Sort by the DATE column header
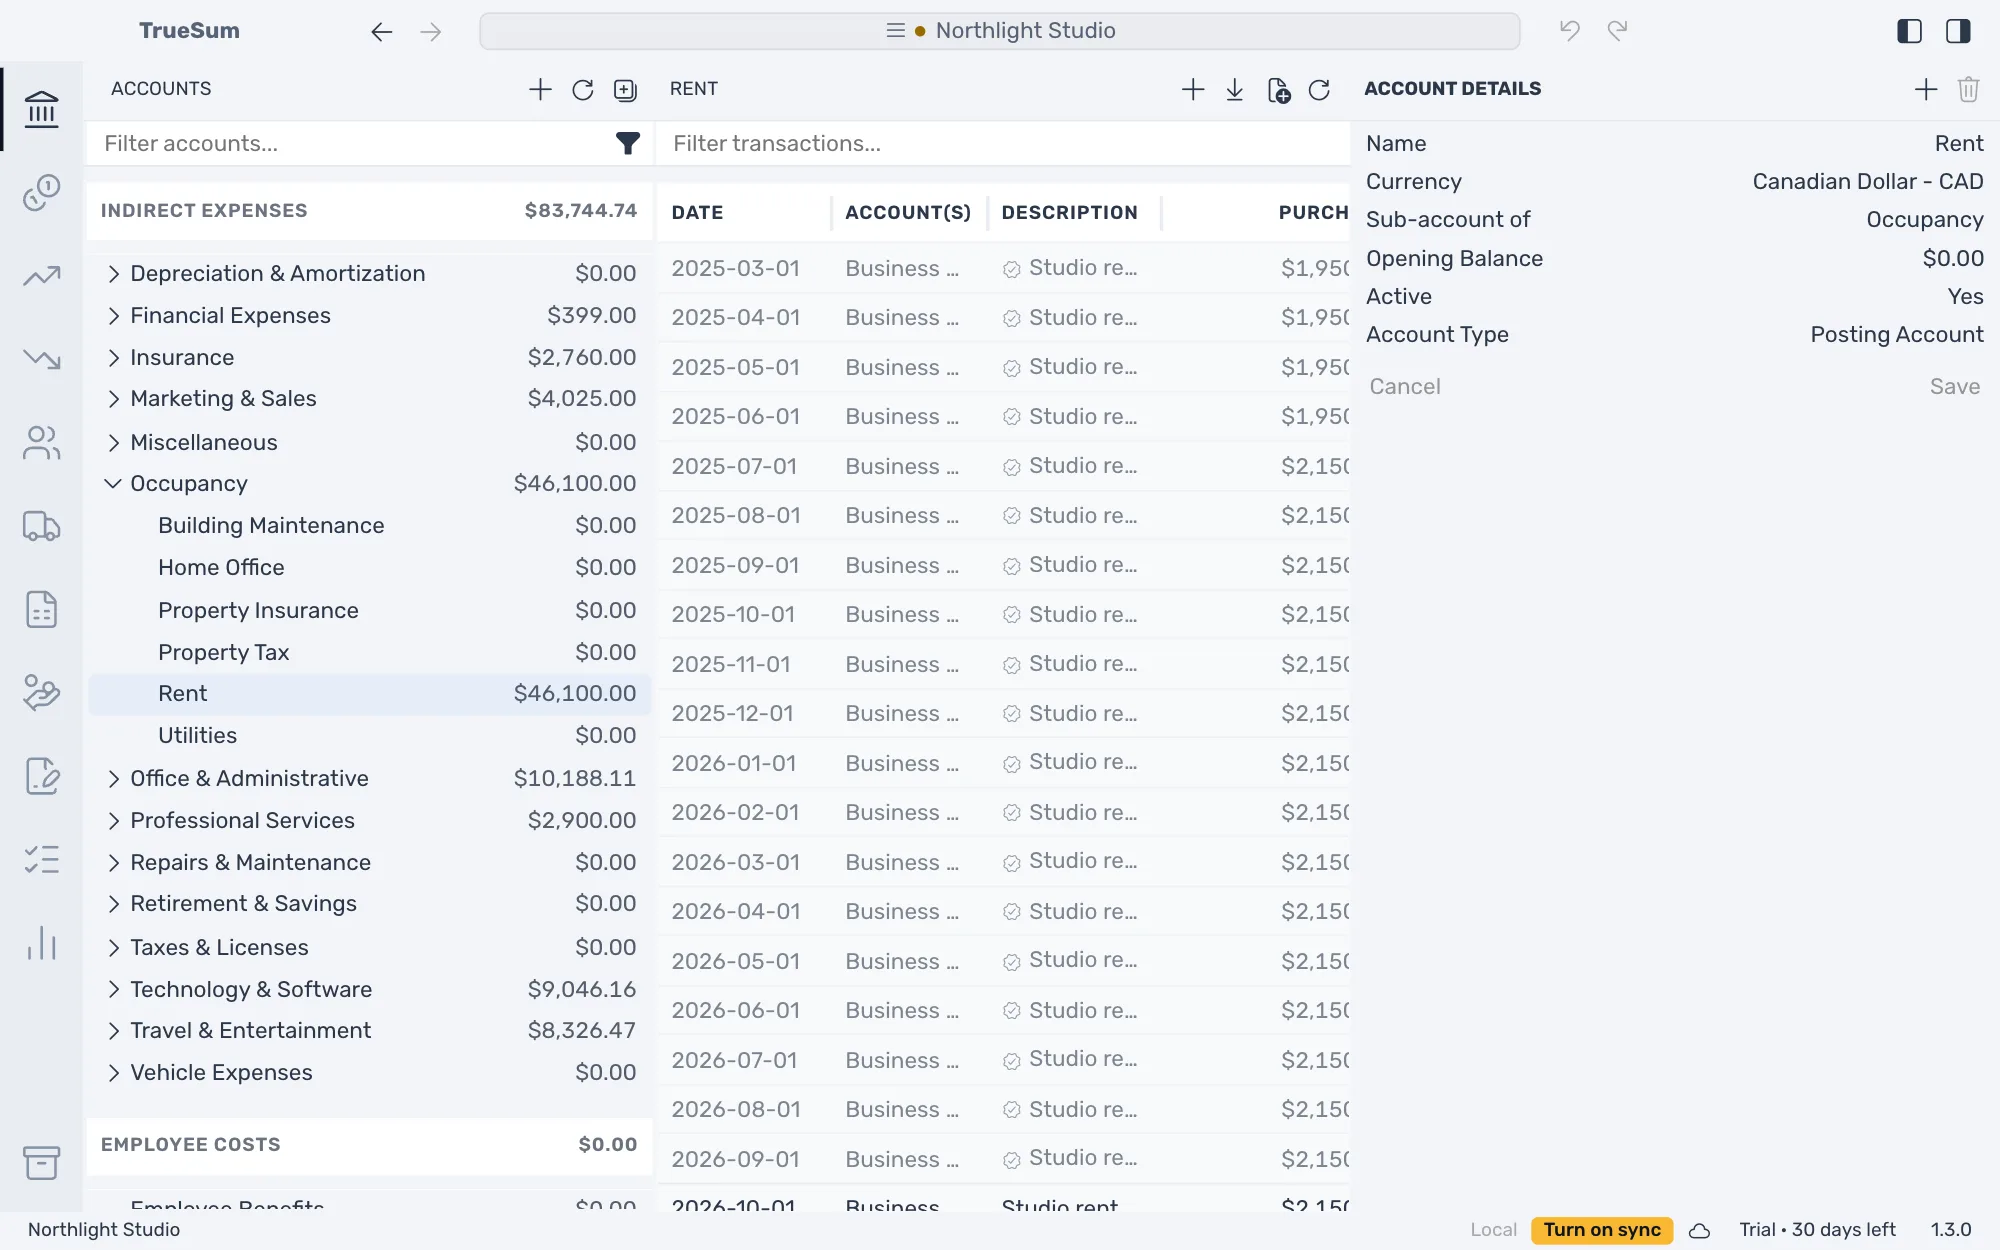This screenshot has width=2000, height=1250. click(x=697, y=212)
